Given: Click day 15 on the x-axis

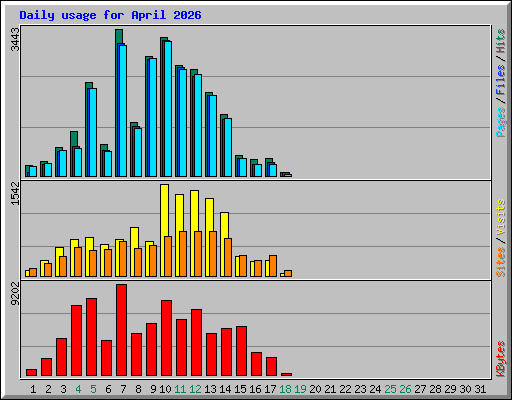Looking at the screenshot, I should 240,389.
